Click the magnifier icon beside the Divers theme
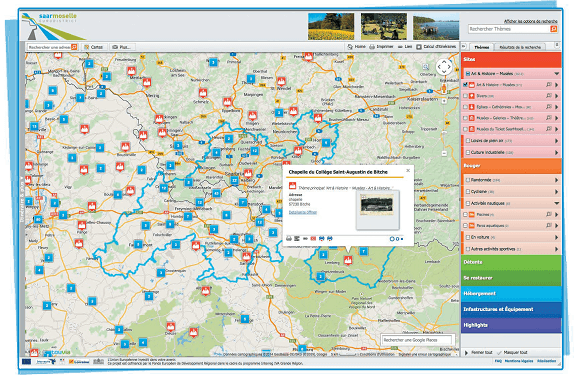Viewport: 574px width, 375px height. [x=548, y=96]
